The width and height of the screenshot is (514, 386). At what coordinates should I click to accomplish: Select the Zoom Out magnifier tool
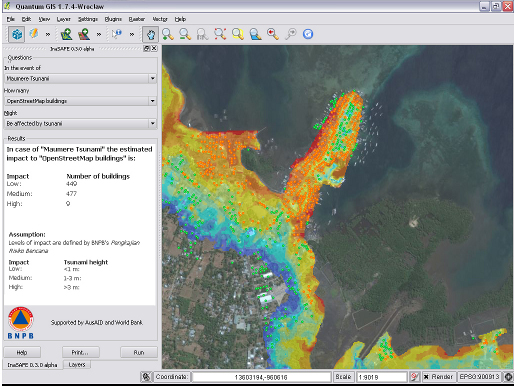pyautogui.click(x=185, y=34)
